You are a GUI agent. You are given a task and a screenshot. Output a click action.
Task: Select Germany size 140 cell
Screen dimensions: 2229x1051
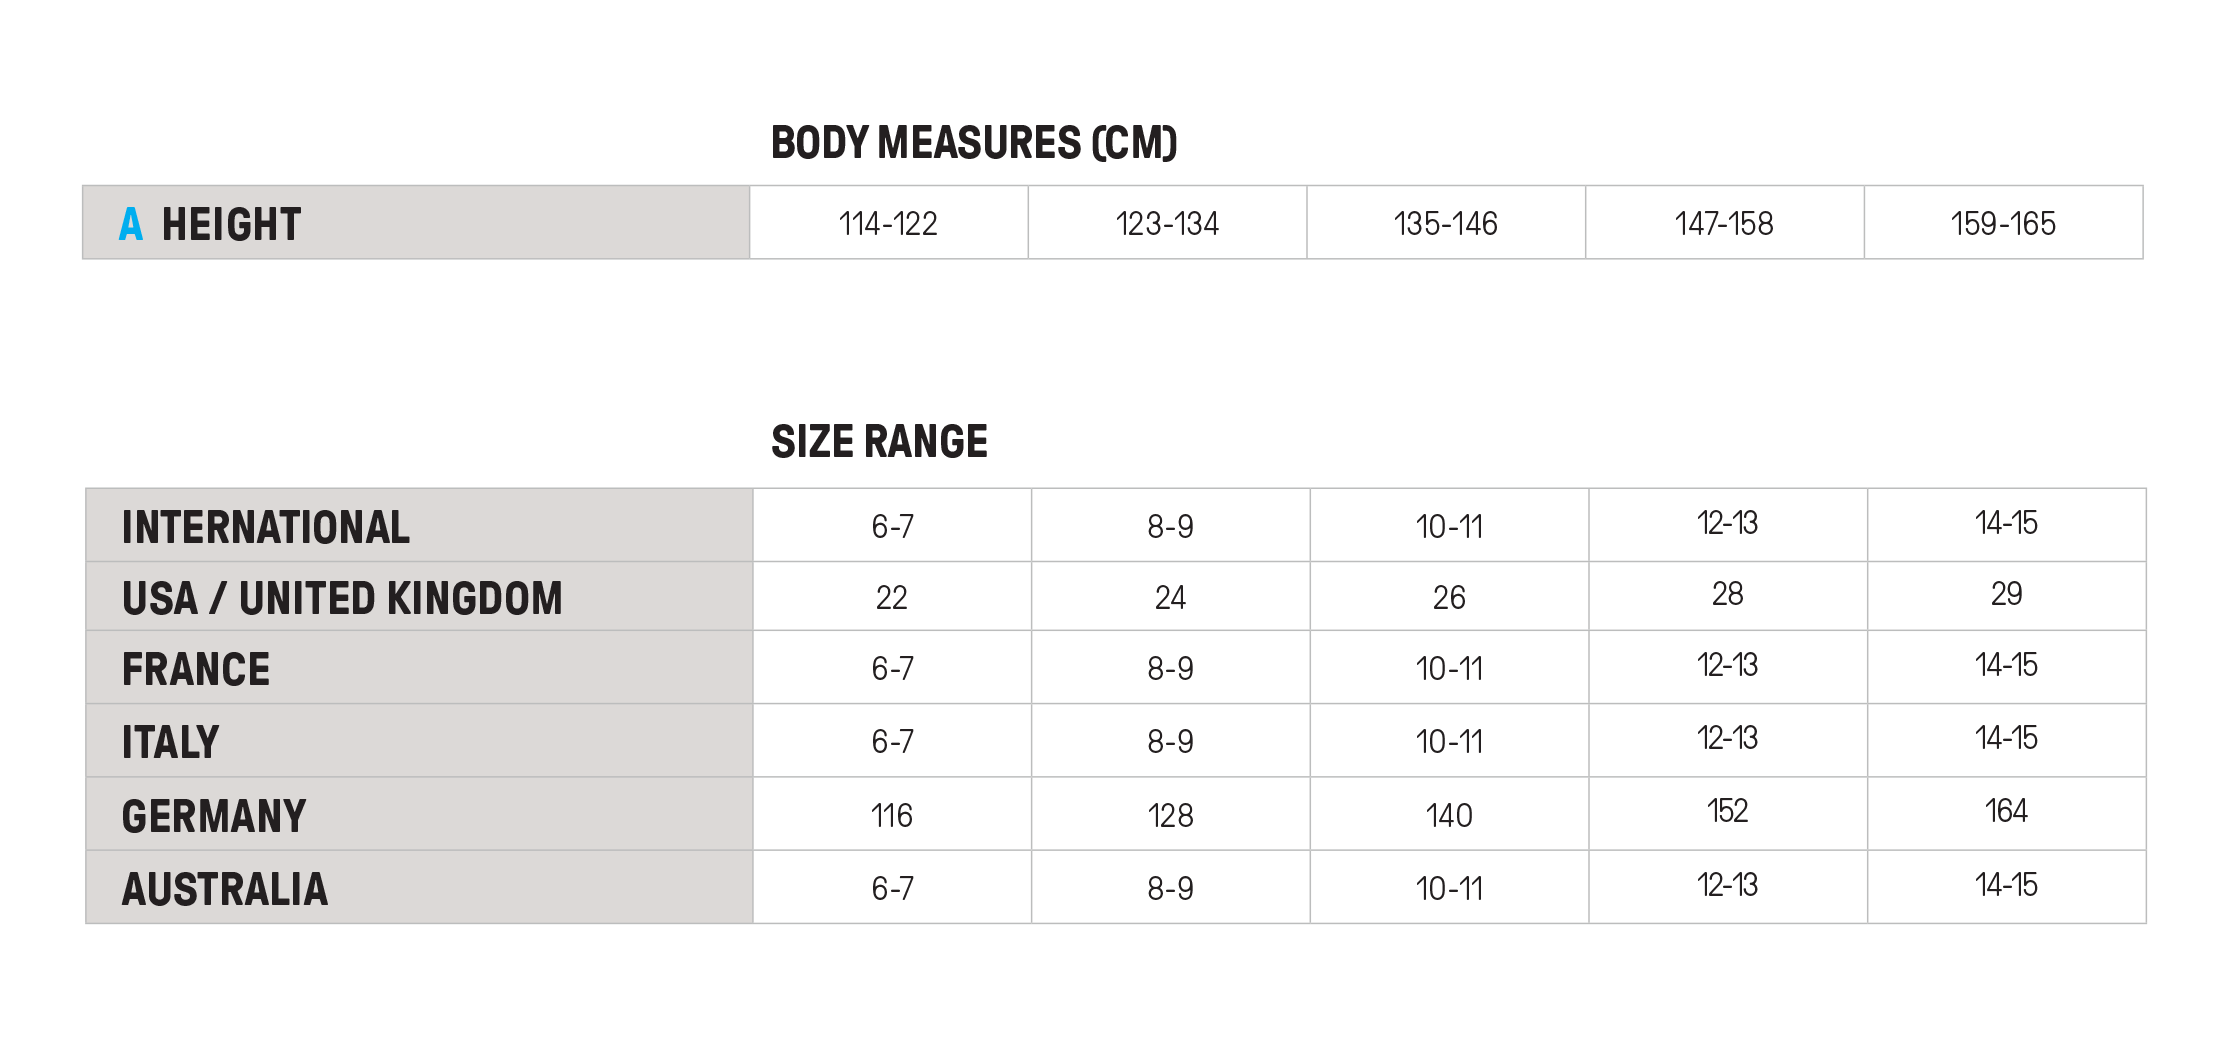pos(1449,816)
